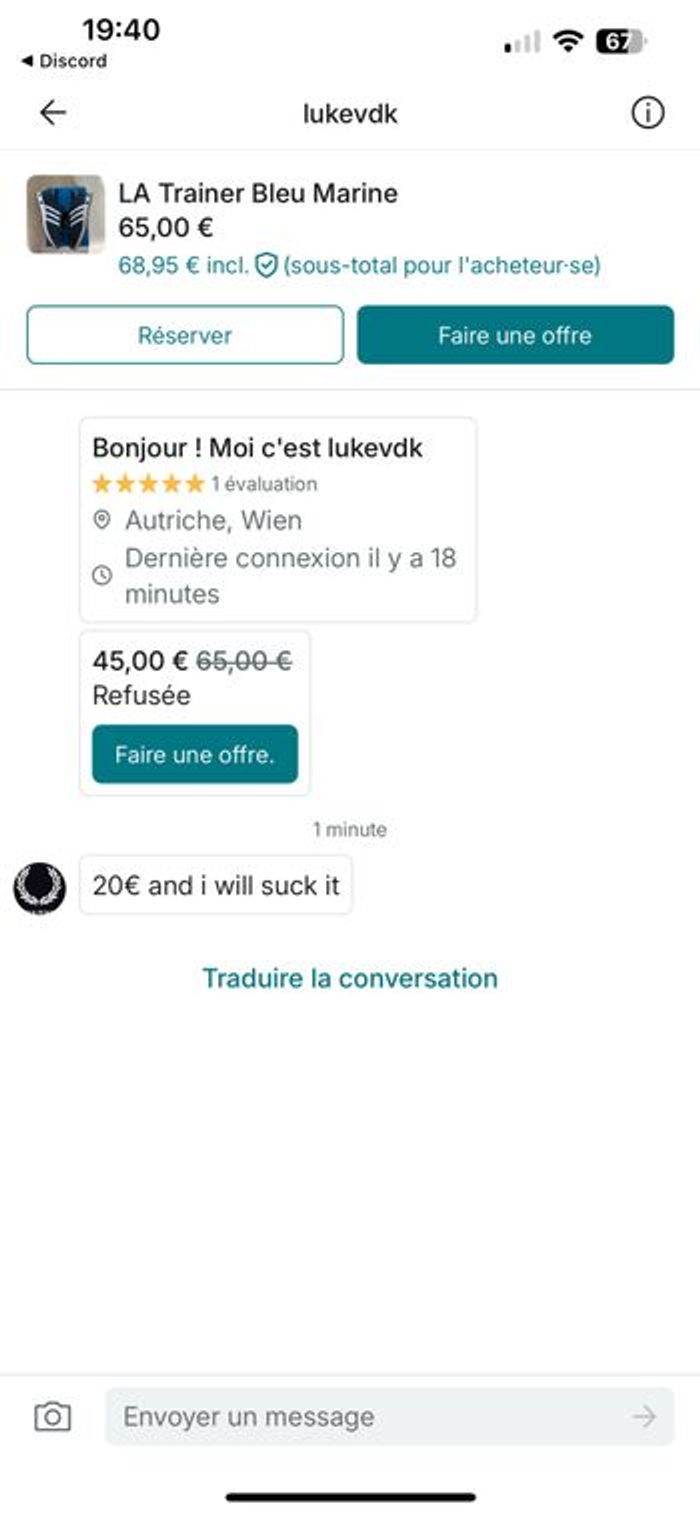Return to Discord via back indicator

[x=64, y=61]
